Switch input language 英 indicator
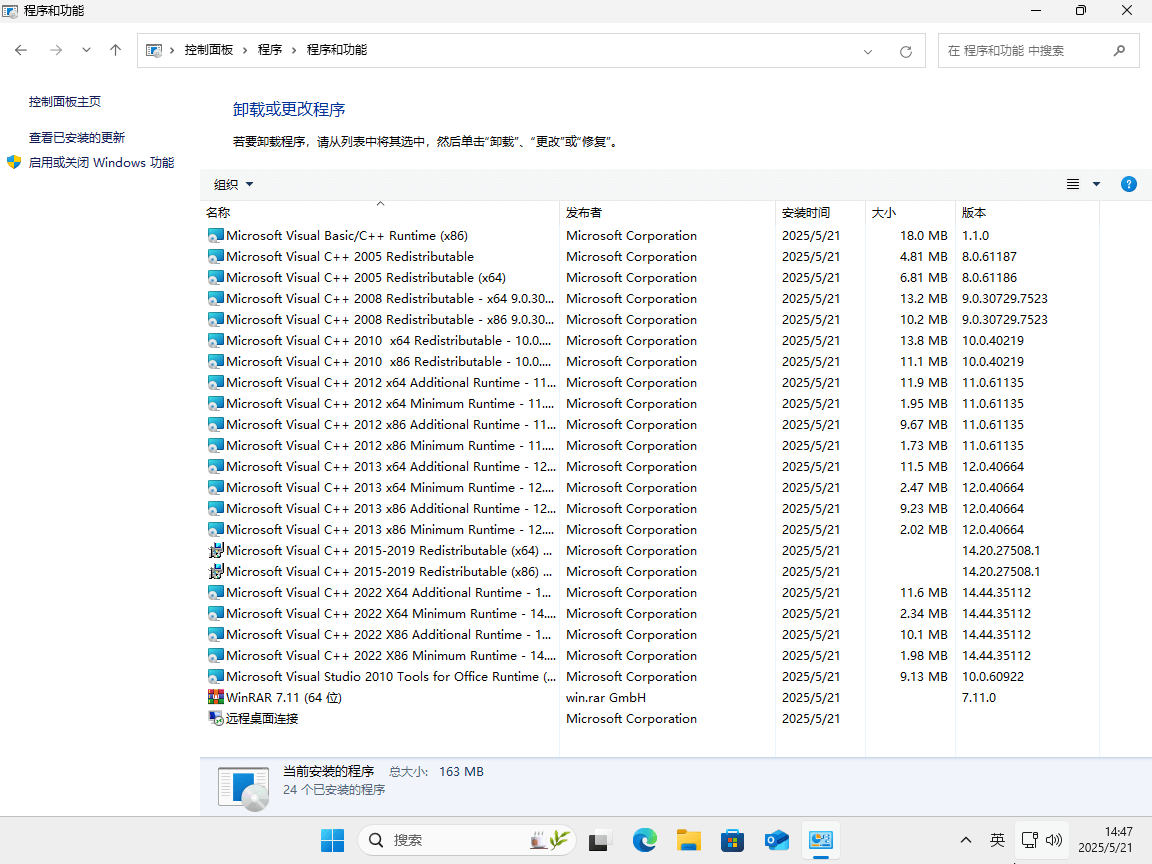Image resolution: width=1152 pixels, height=864 pixels. [997, 840]
